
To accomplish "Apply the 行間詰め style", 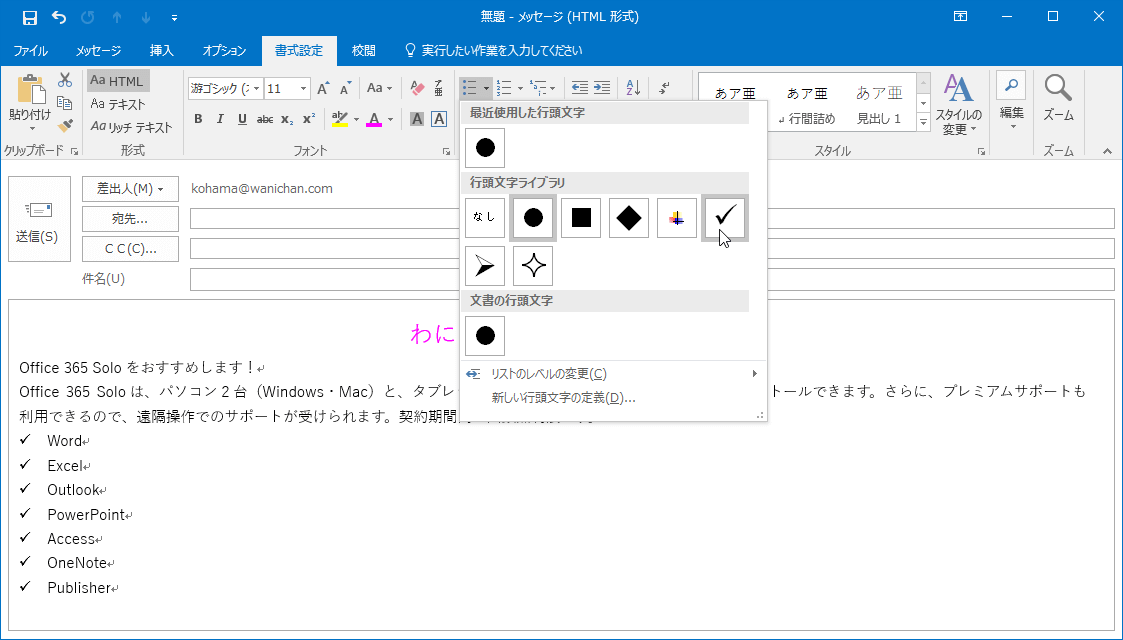I will (807, 105).
